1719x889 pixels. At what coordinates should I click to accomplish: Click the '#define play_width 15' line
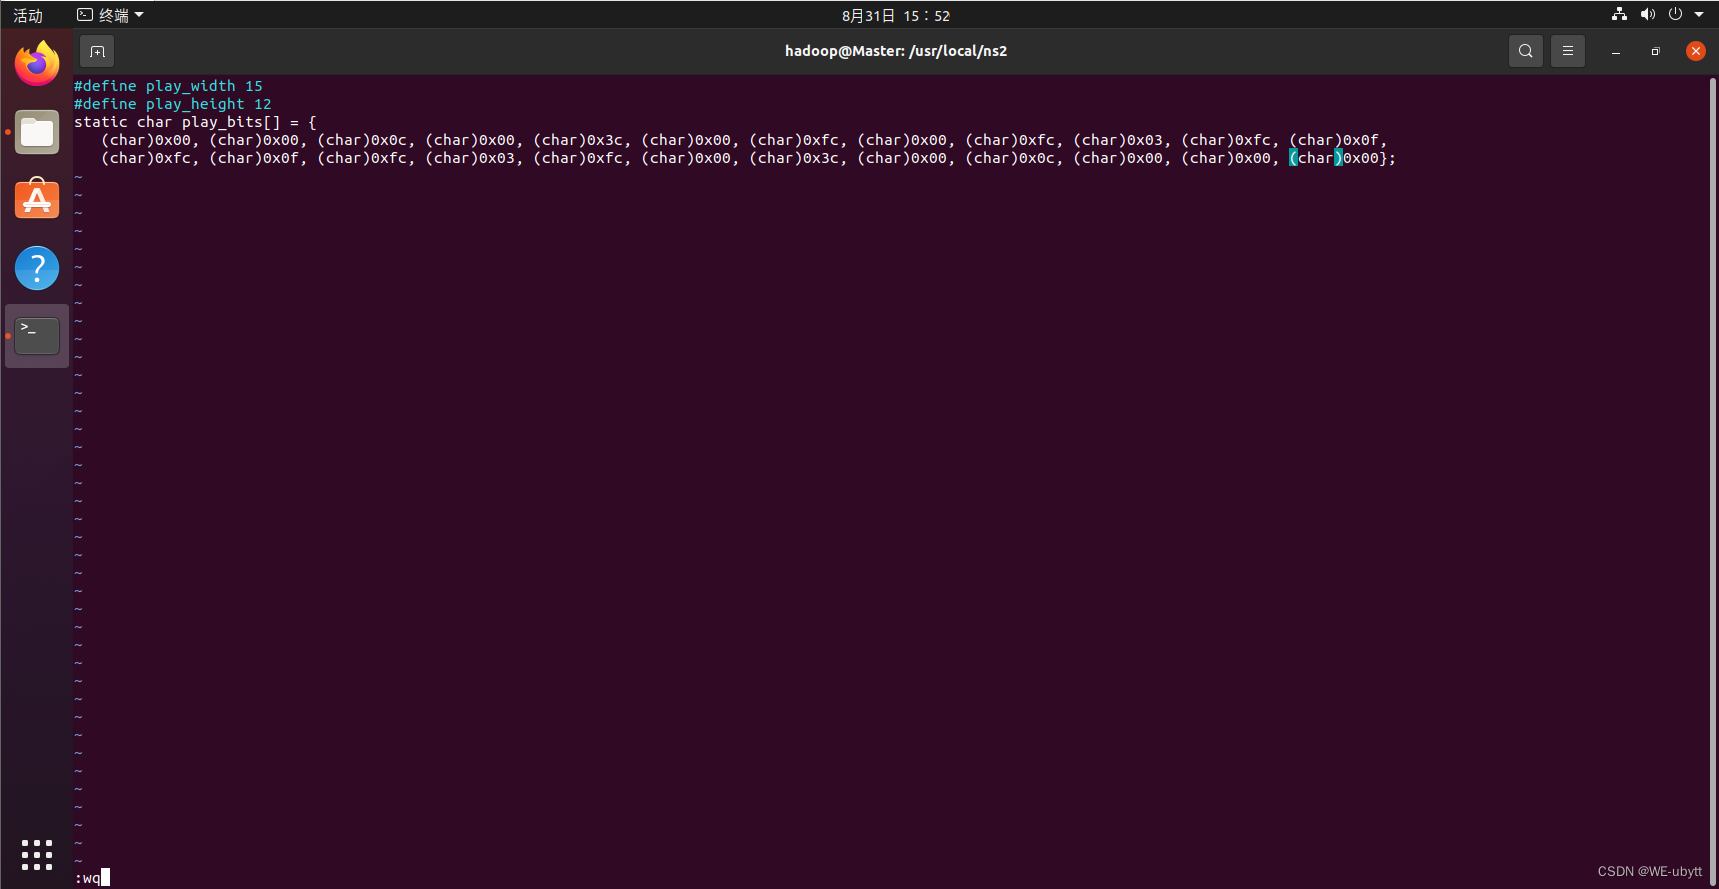pos(168,86)
